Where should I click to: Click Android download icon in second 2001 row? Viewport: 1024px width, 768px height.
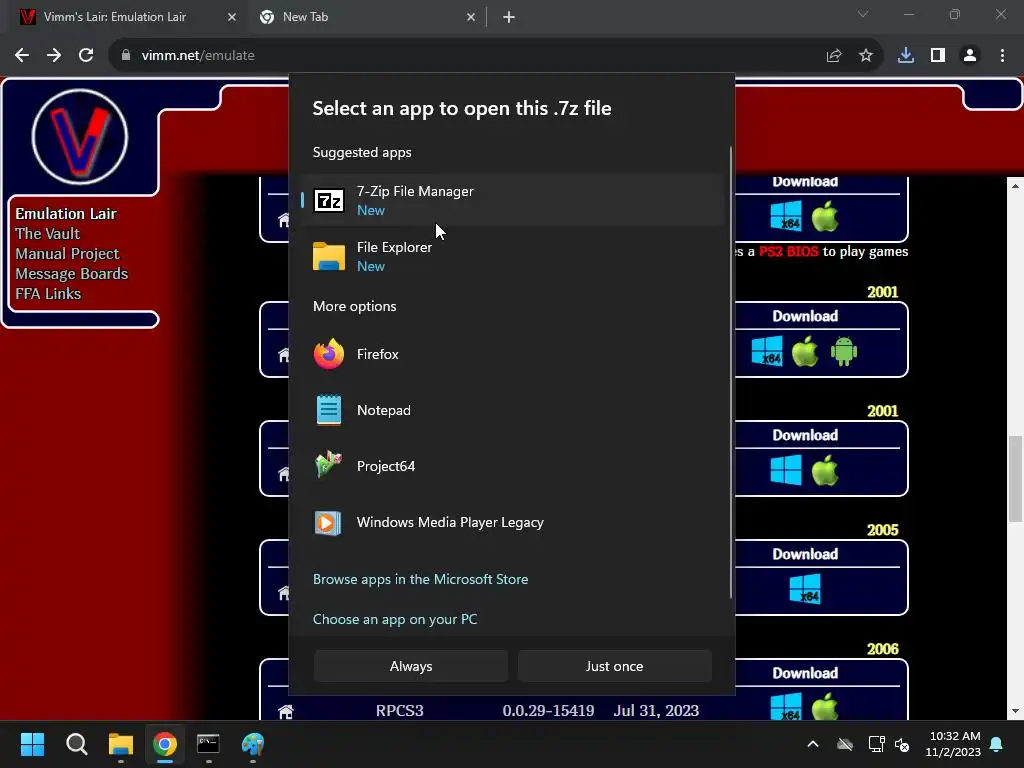[x=844, y=352]
